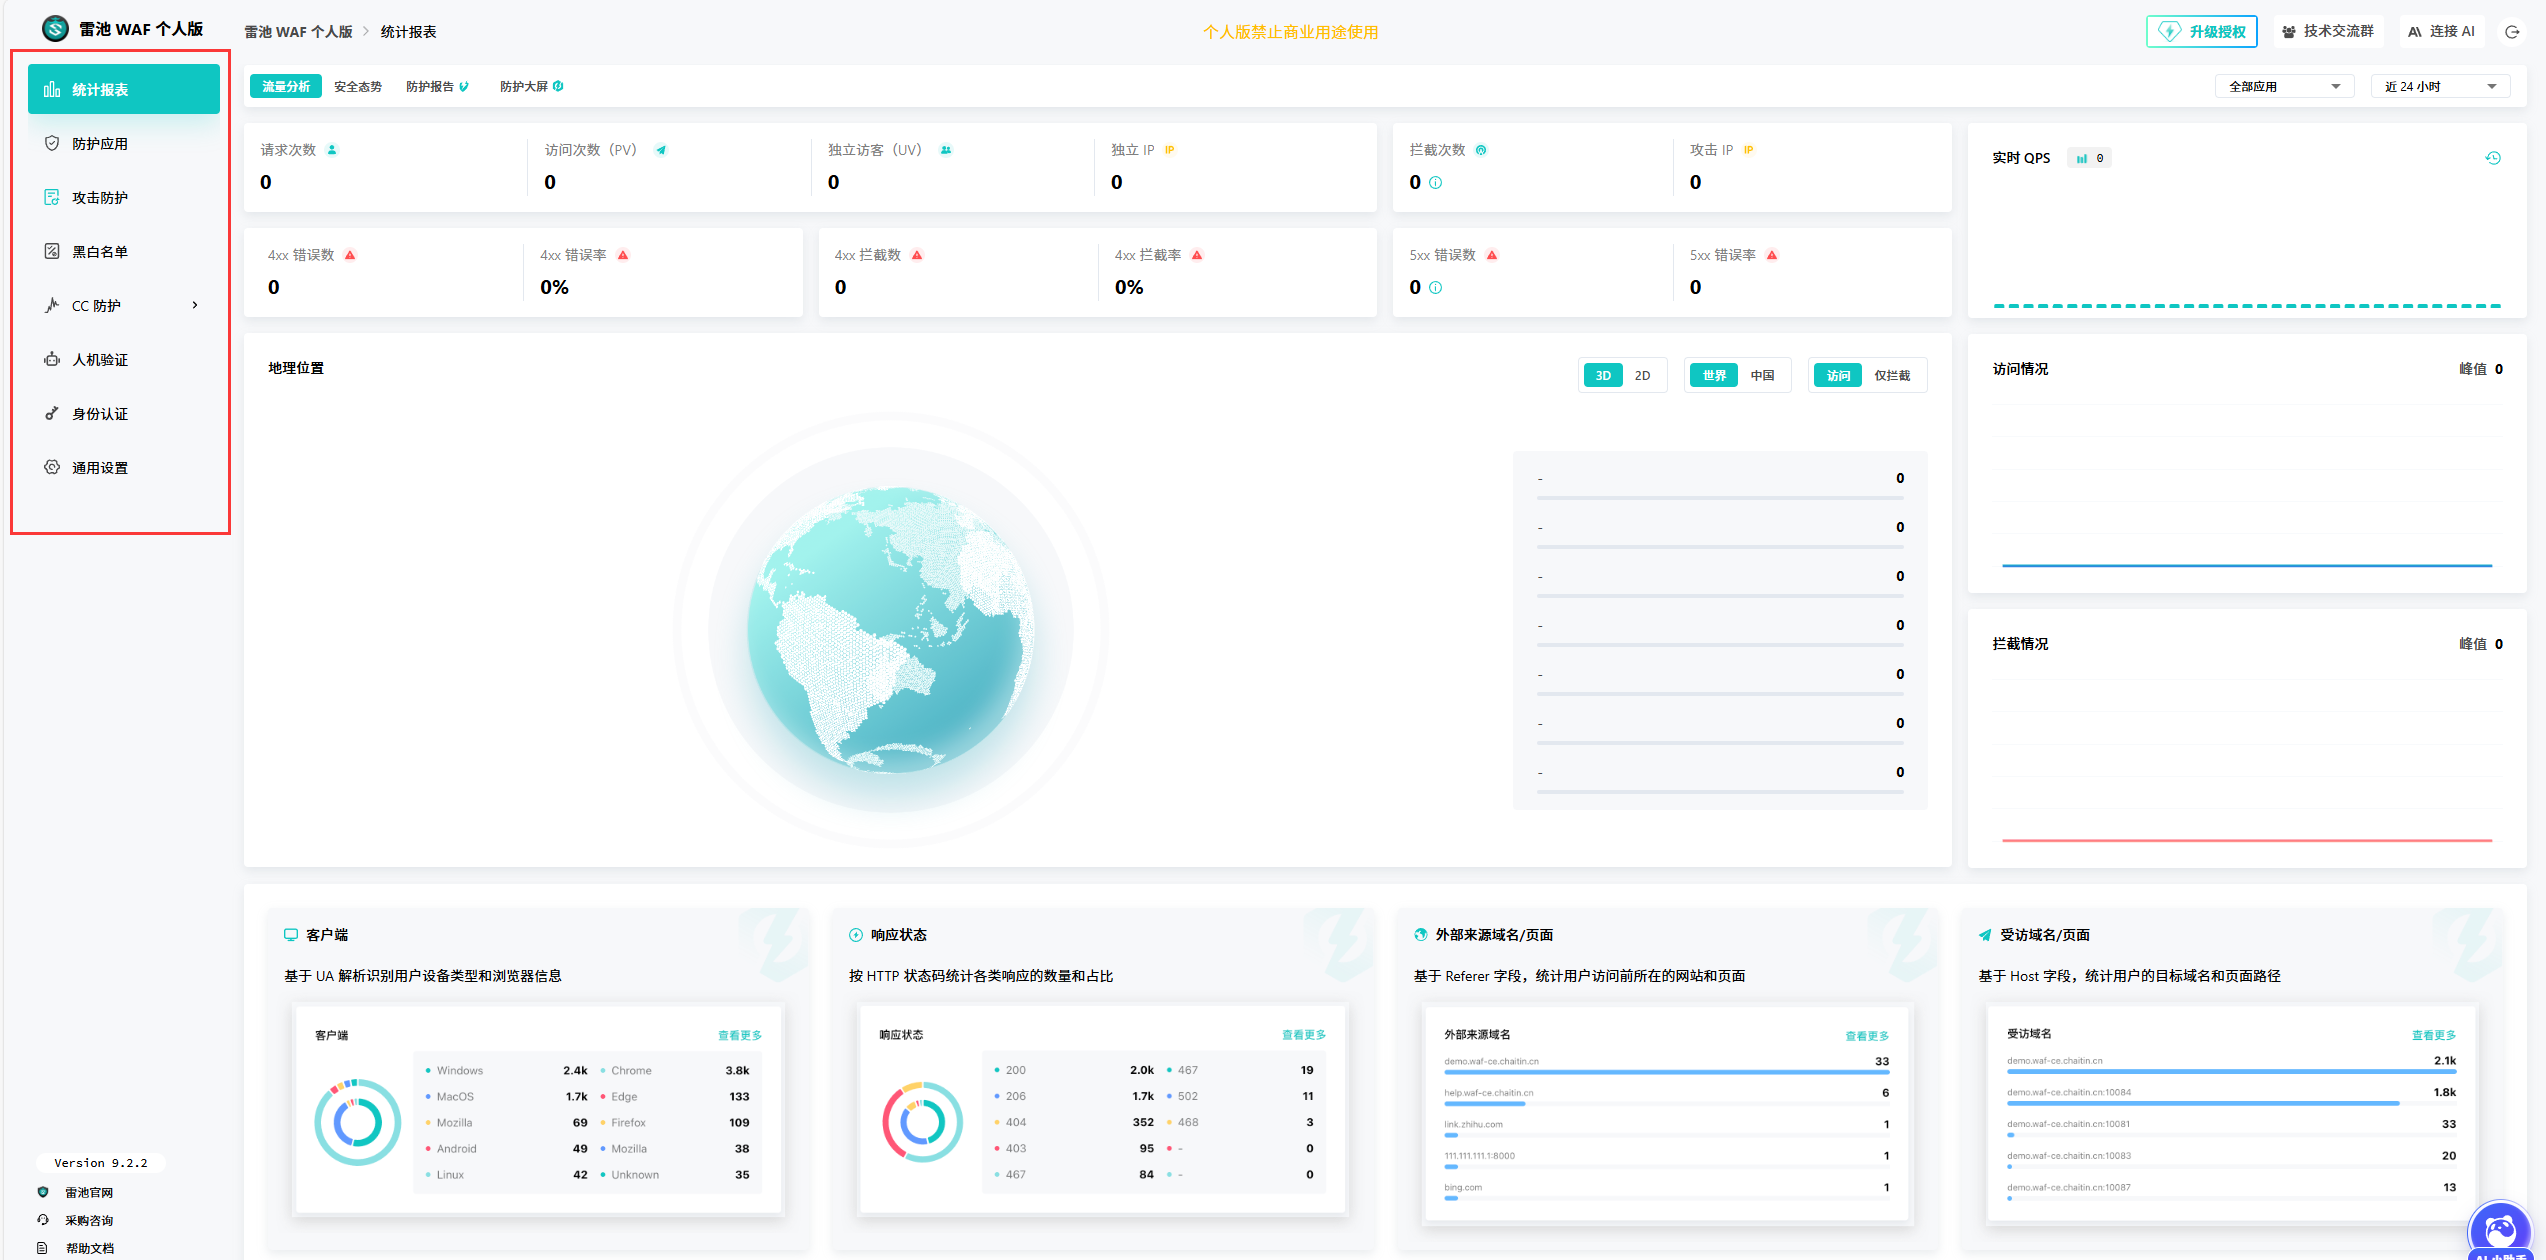
Task: Open the 全部应用 dropdown
Action: click(x=2284, y=87)
